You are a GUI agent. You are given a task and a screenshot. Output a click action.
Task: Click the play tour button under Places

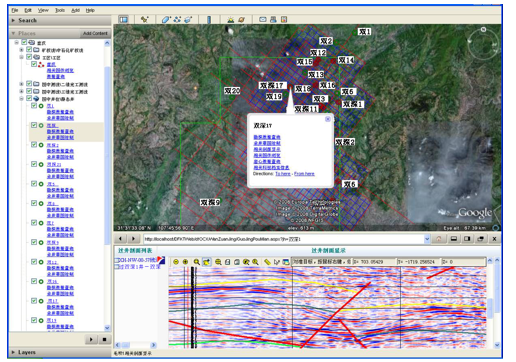point(91,339)
